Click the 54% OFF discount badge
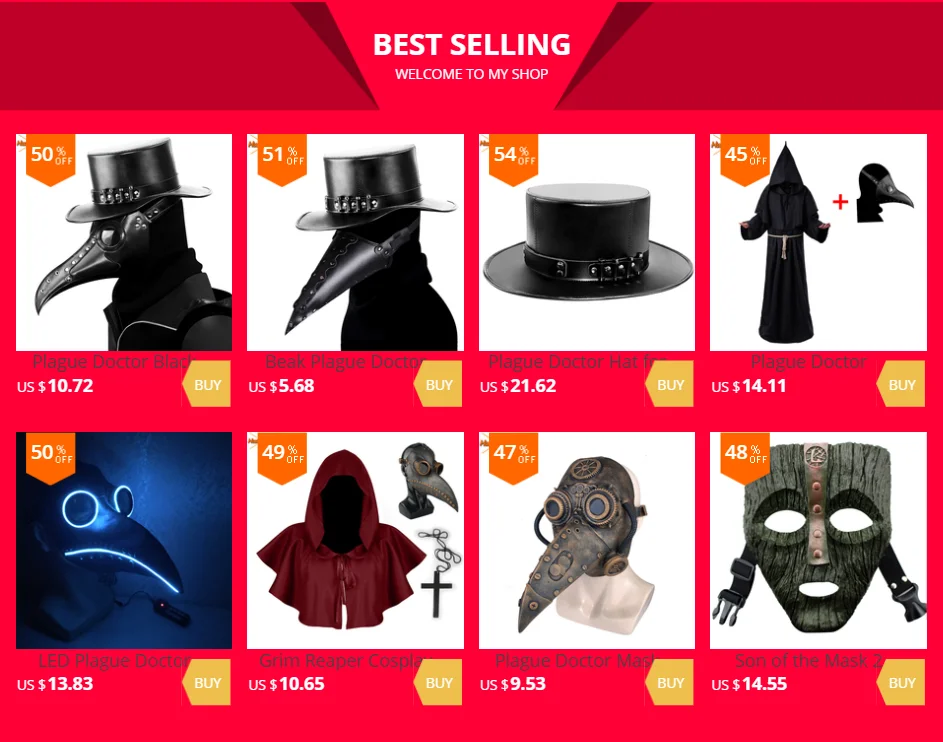 tap(514, 159)
